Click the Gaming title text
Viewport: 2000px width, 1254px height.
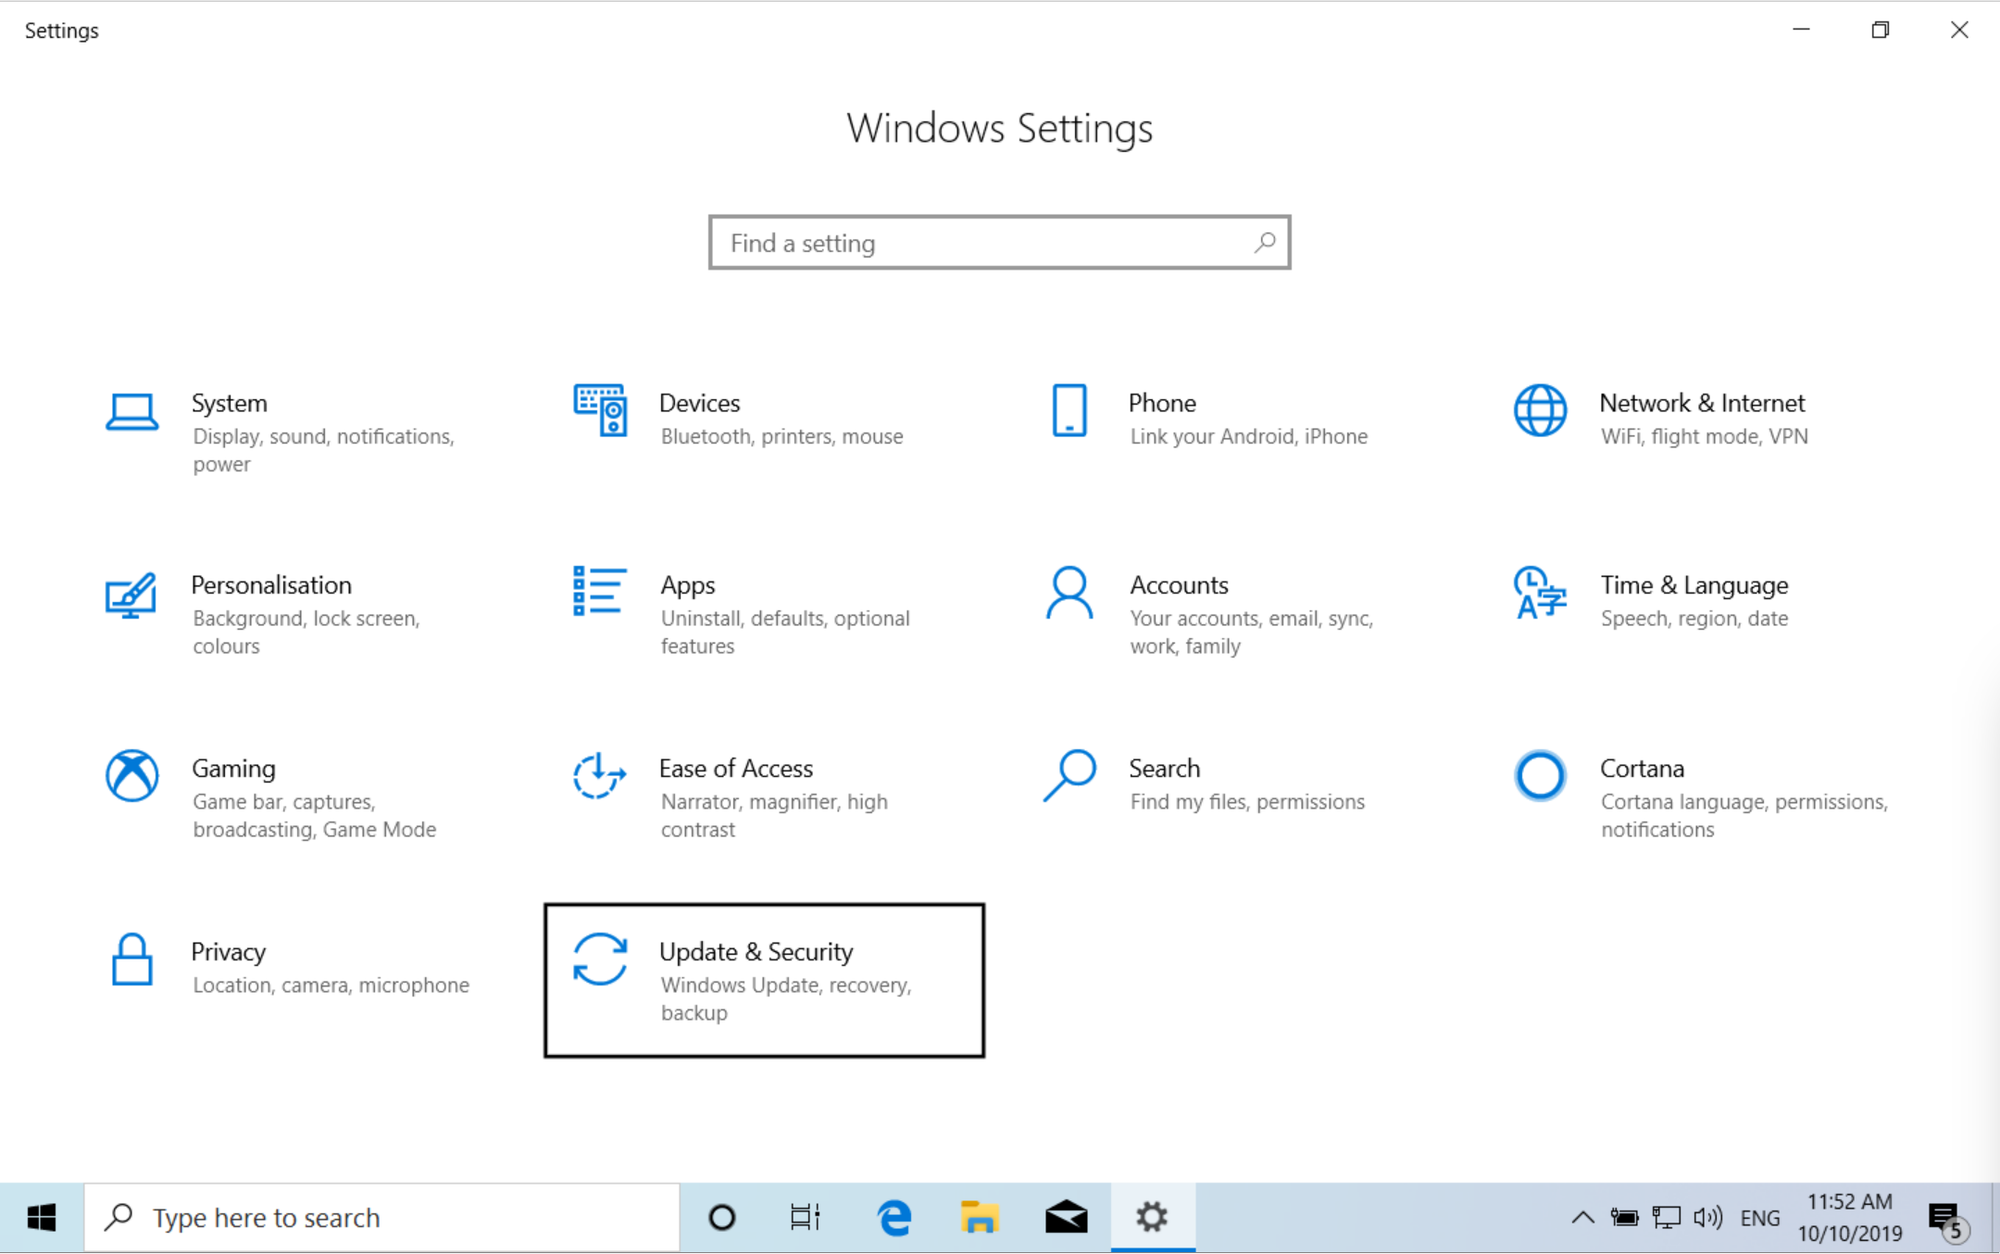point(233,769)
